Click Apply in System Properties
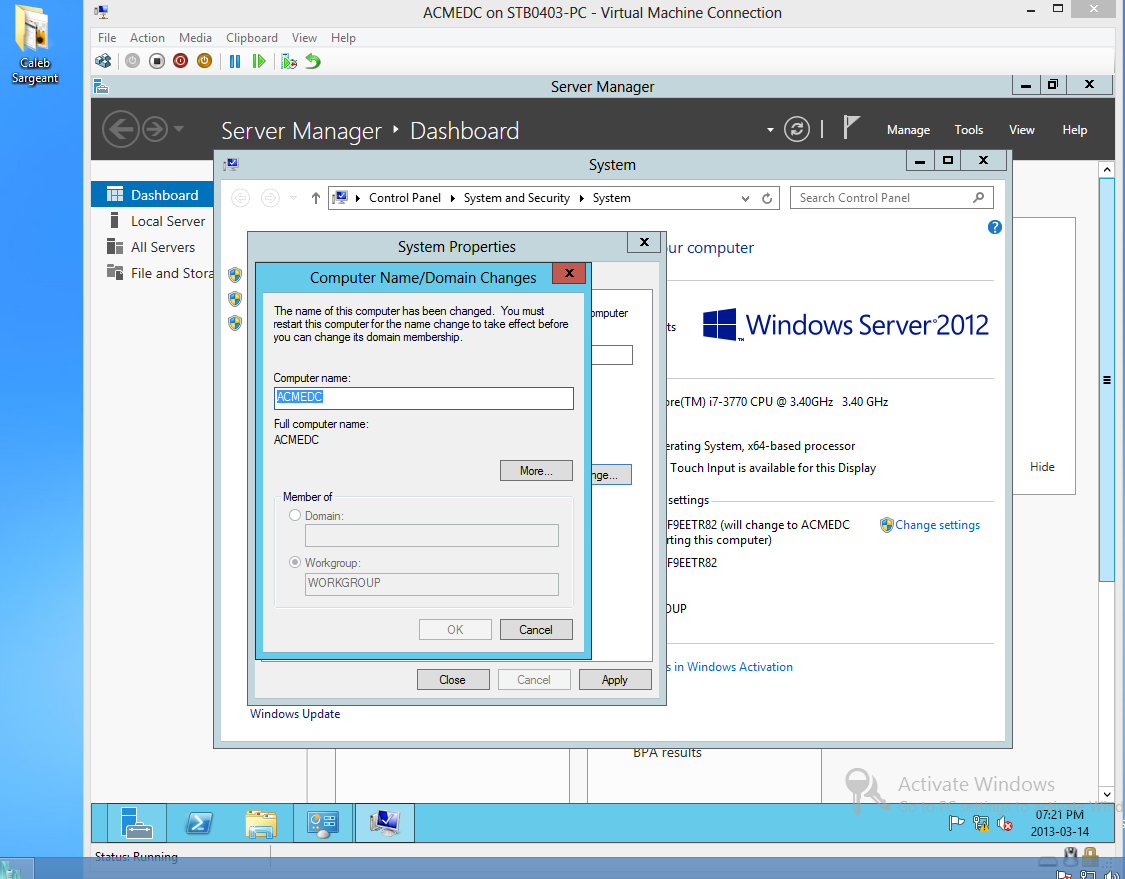This screenshot has height=879, width=1125. [615, 680]
